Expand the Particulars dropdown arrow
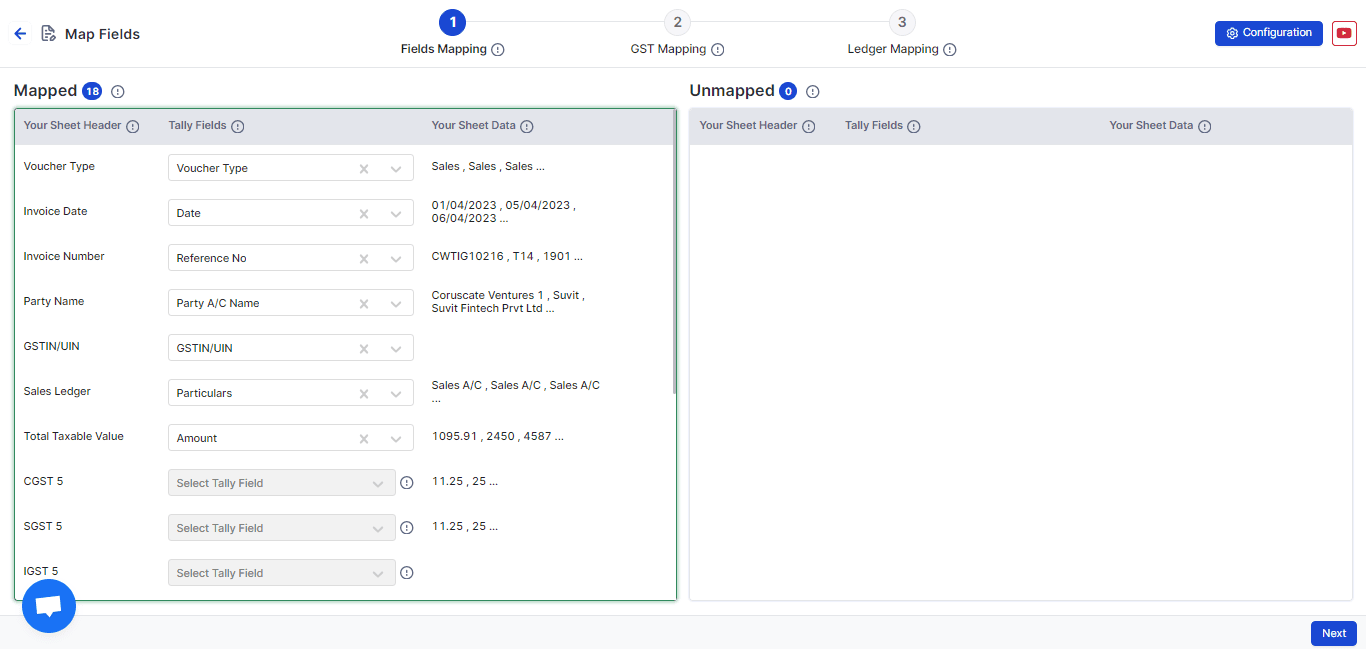 396,393
